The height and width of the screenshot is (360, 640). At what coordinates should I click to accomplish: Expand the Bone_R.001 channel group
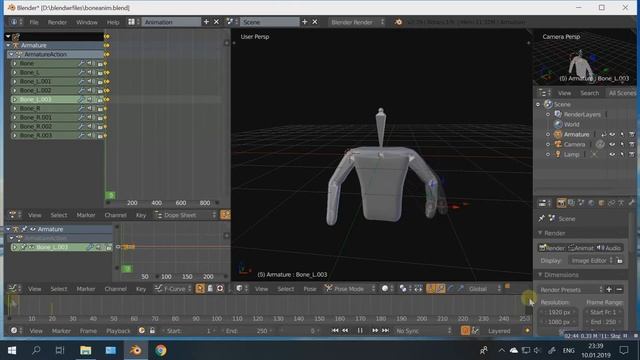[15, 117]
